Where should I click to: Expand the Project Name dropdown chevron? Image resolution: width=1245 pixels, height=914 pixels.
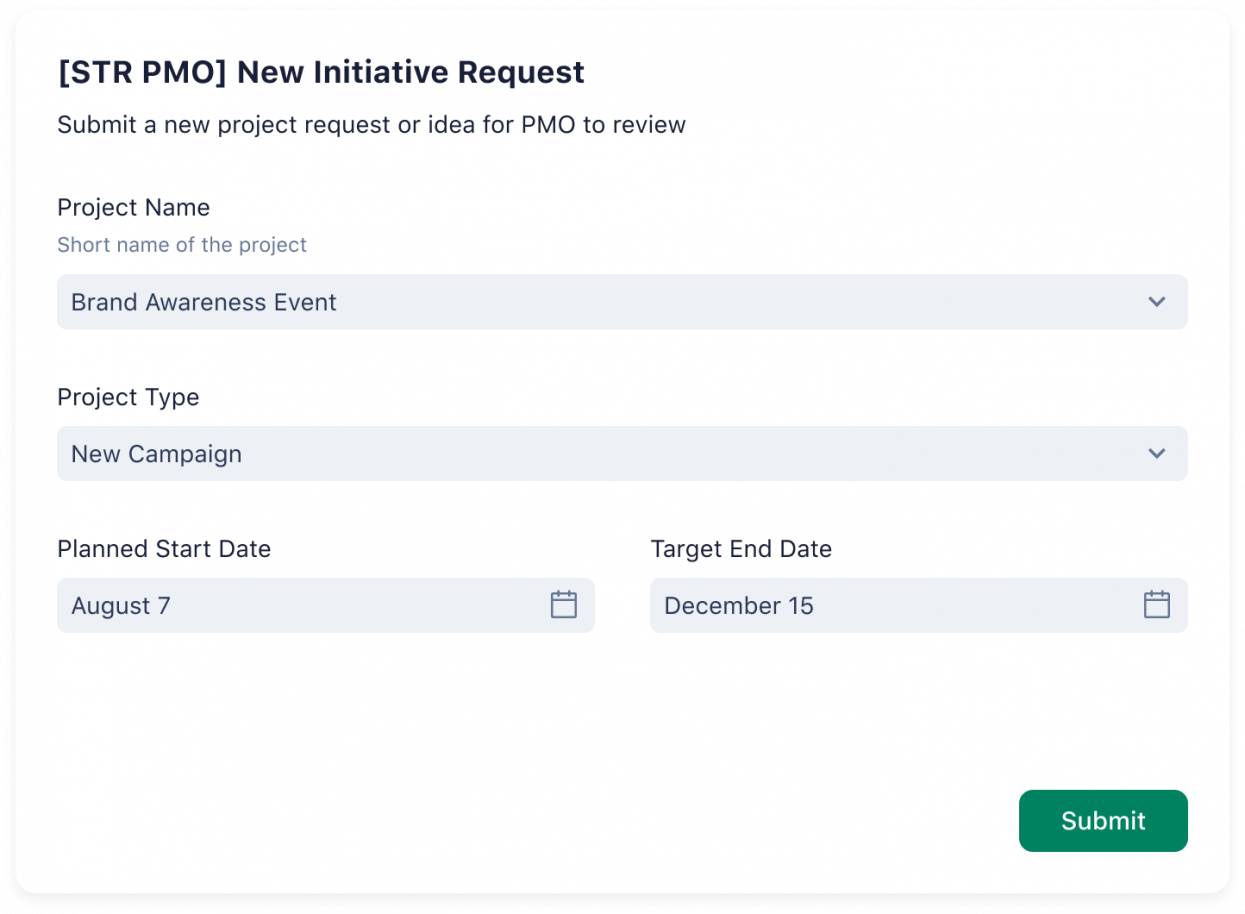click(x=1157, y=302)
